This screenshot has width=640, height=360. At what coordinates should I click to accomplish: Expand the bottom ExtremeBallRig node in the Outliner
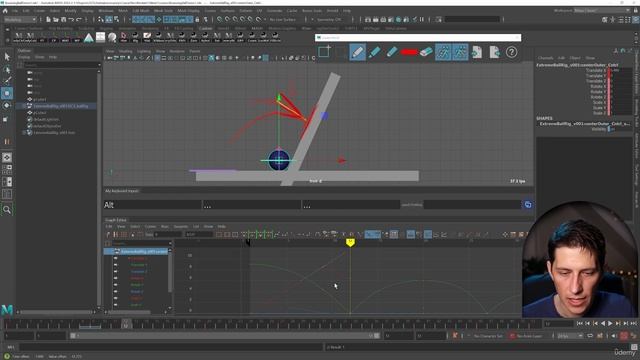pyautogui.click(x=24, y=133)
